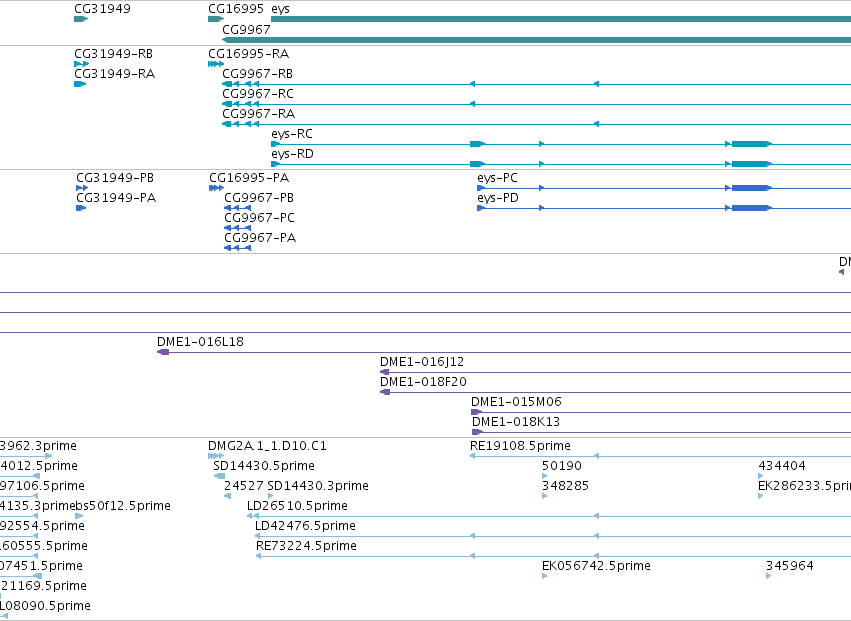Click the CG9967 gene label
851x621 pixels.
[246, 29]
